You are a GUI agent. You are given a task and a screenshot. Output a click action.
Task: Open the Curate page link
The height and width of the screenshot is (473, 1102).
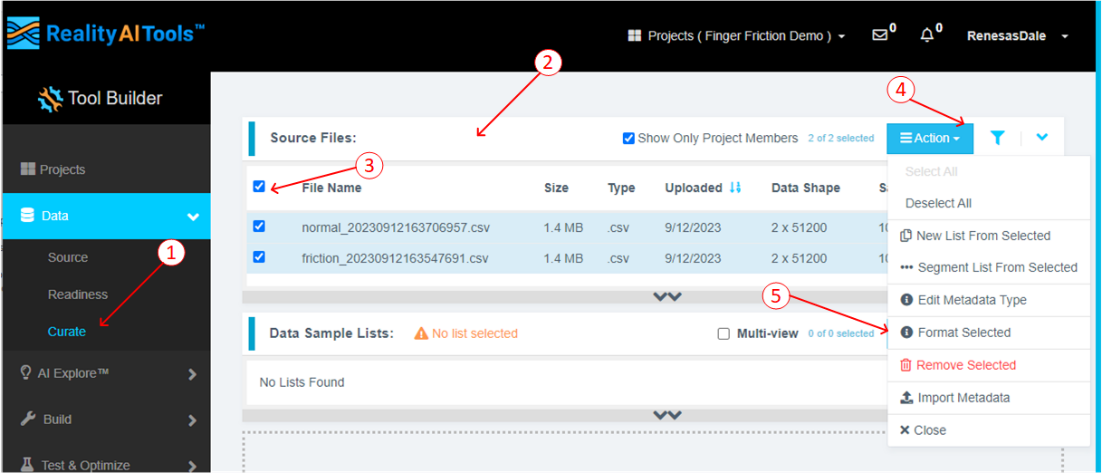[x=67, y=331]
